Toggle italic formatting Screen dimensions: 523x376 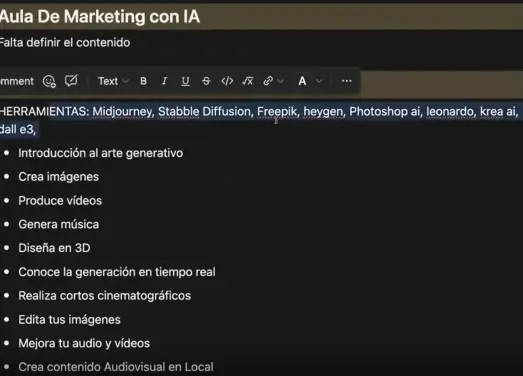click(164, 81)
